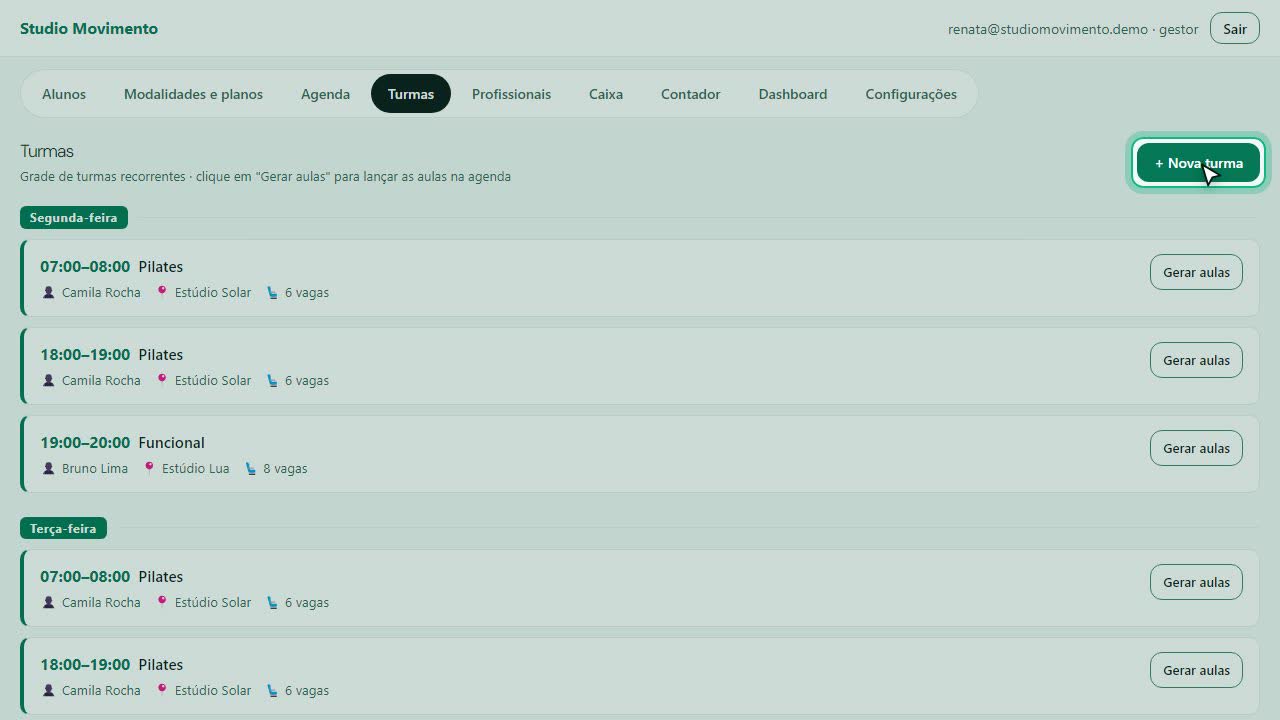Create a class with + Nova turma
The image size is (1280, 720).
point(1198,163)
